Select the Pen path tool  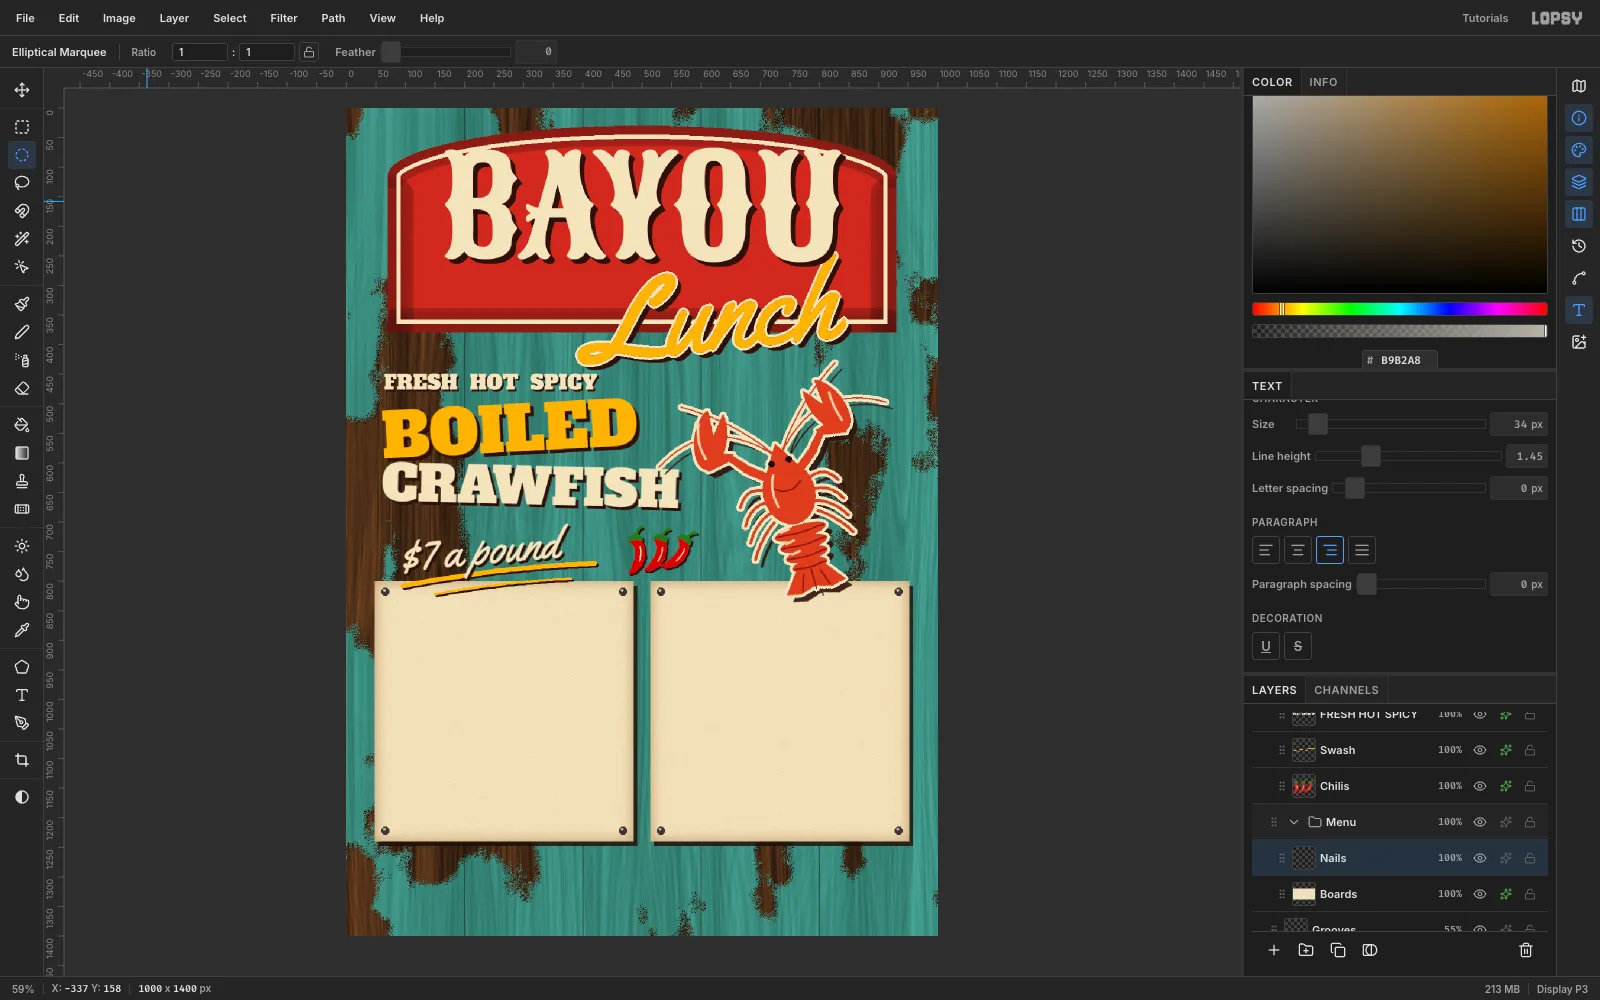(22, 723)
